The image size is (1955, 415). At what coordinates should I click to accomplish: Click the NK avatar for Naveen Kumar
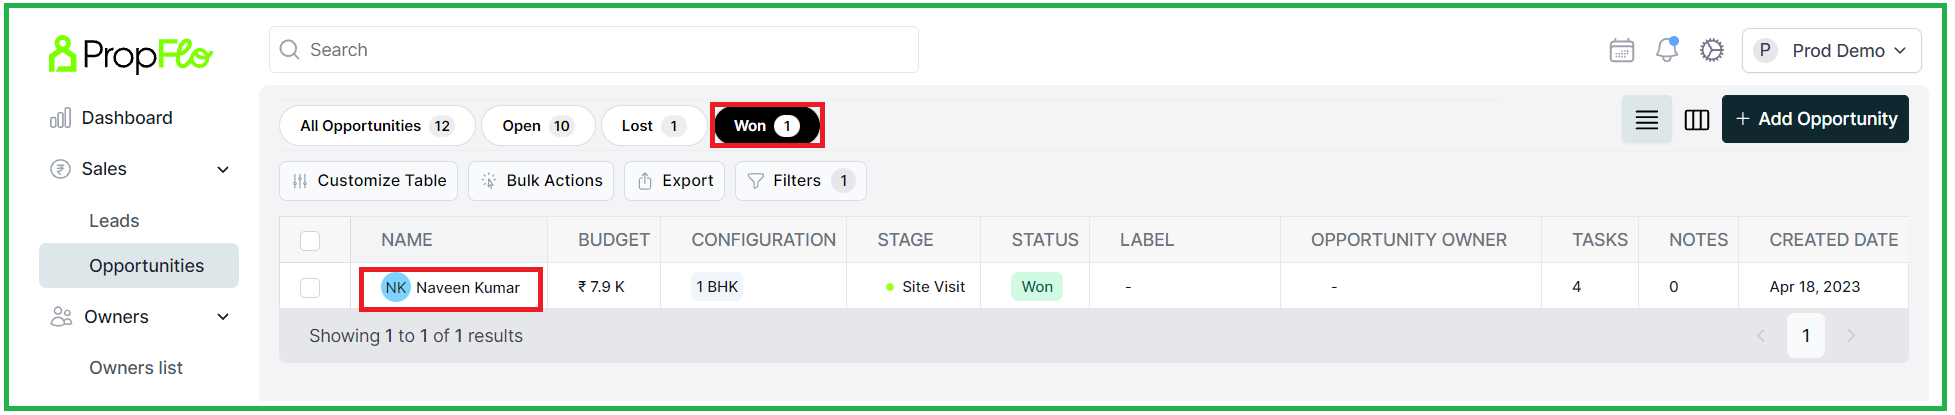coord(396,288)
